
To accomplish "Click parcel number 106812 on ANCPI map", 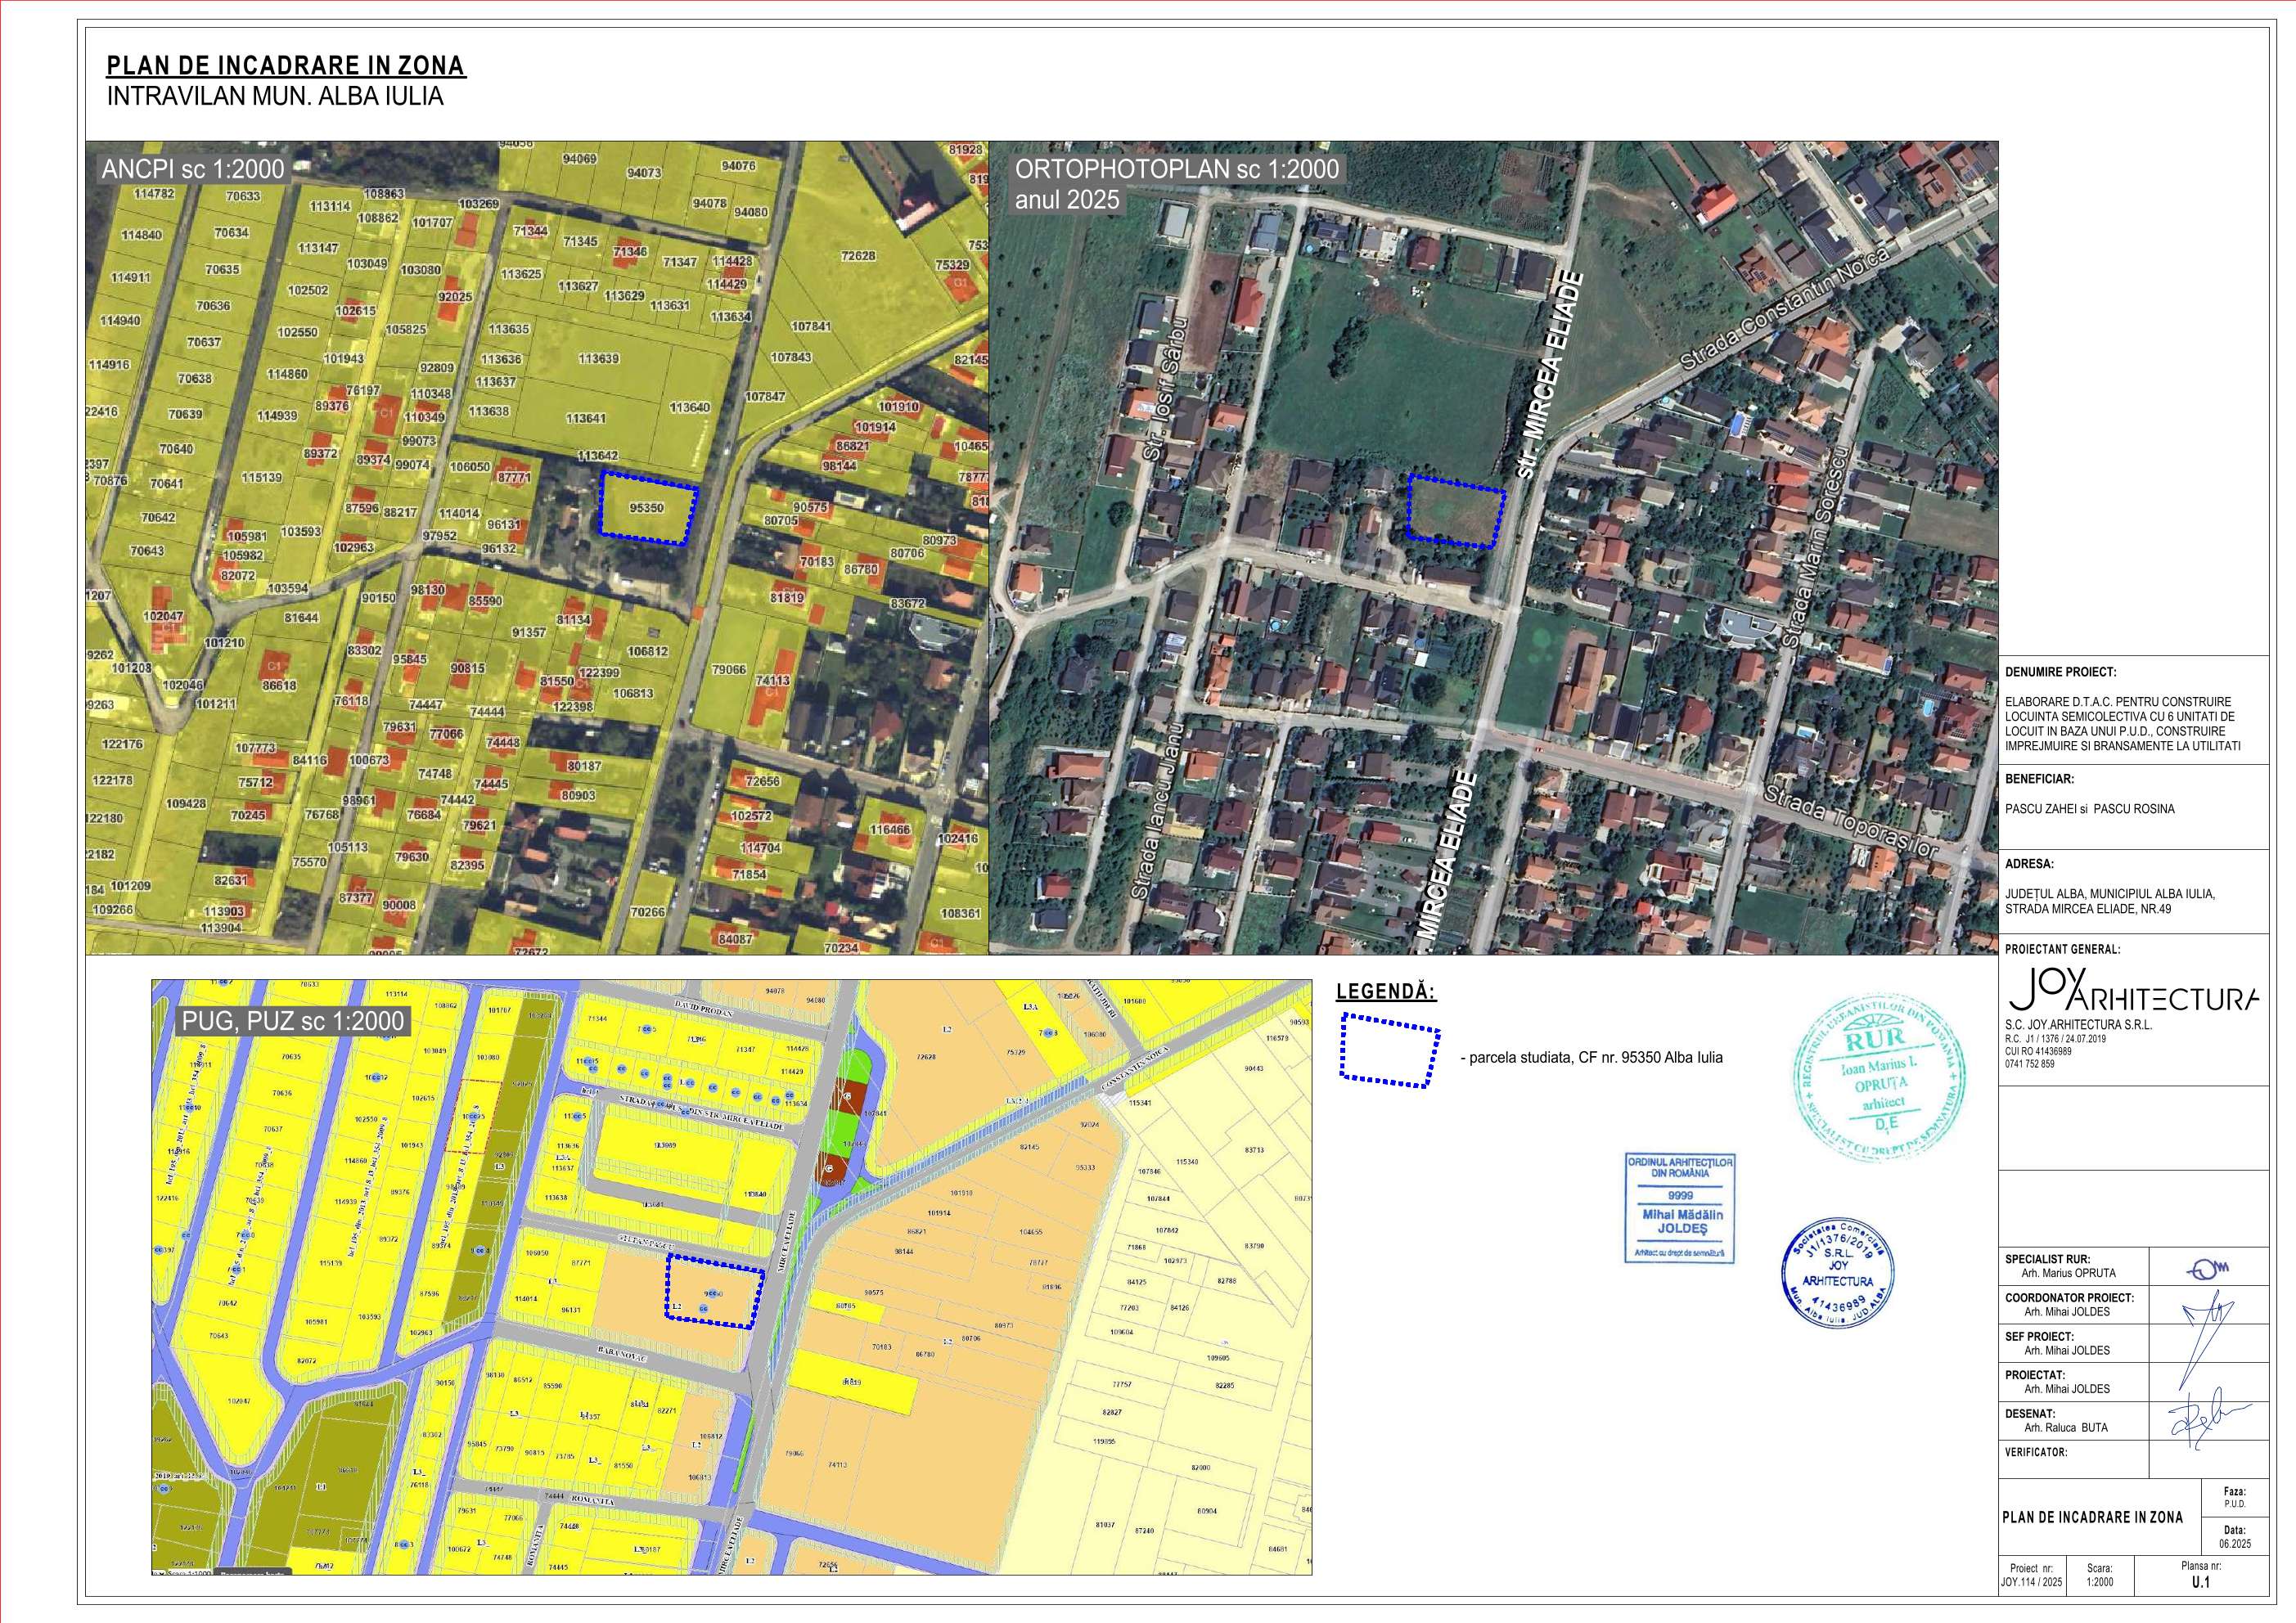I will (x=647, y=651).
